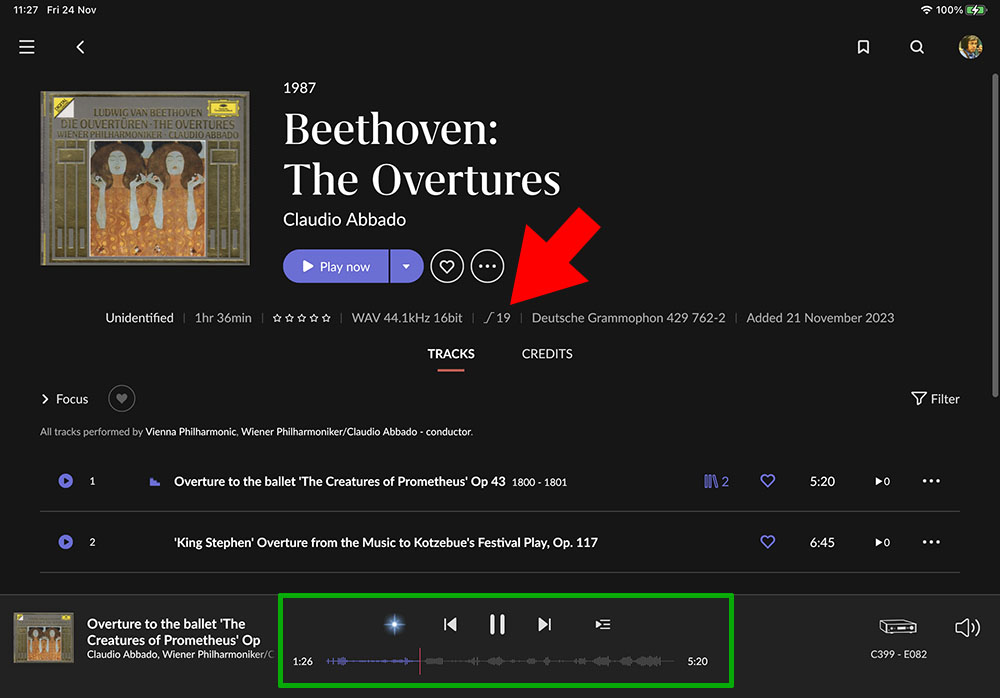Open the bookmarks icon
The image size is (1000, 698).
pyautogui.click(x=864, y=47)
